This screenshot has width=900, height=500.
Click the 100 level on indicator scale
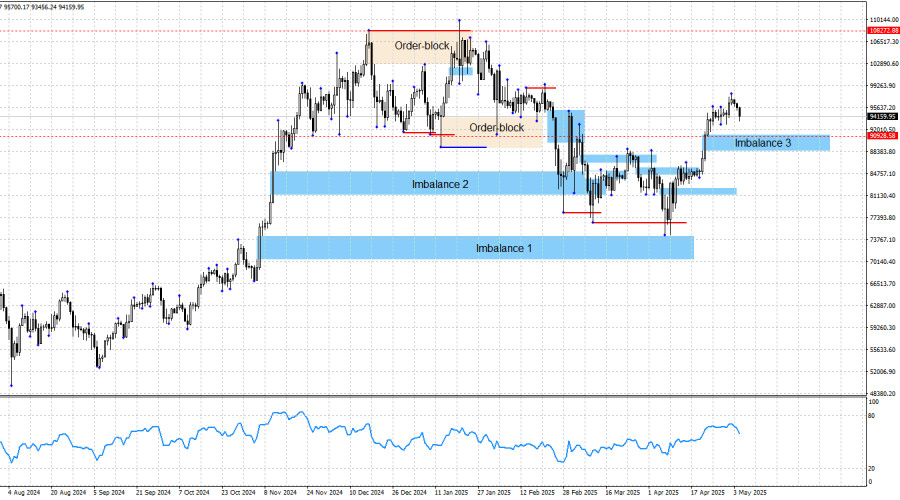pos(873,402)
